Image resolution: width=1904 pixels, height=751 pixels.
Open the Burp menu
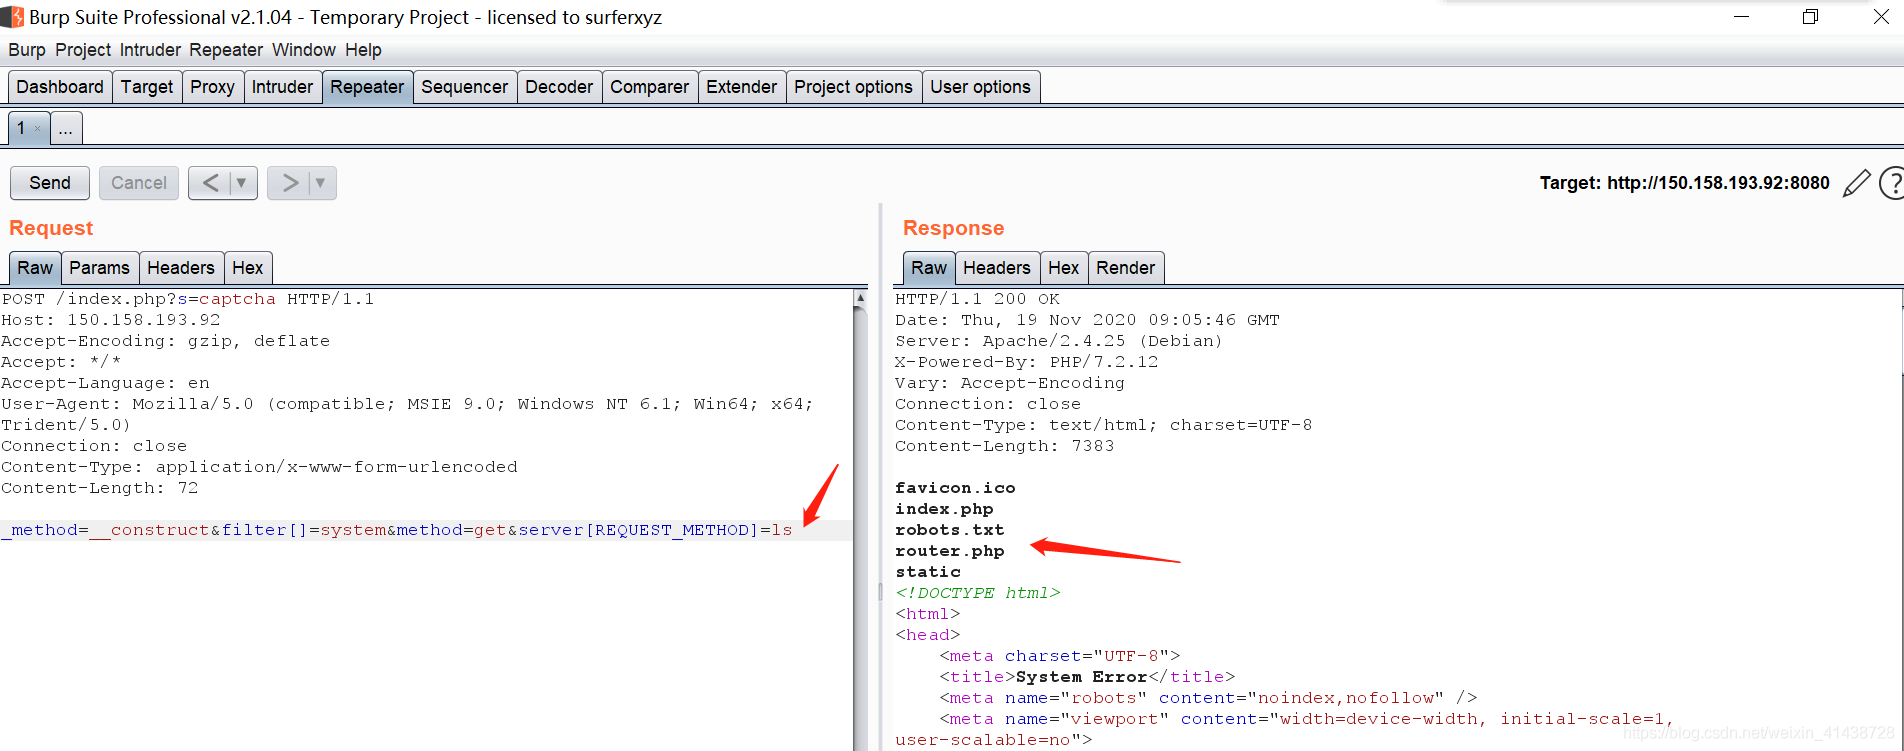[27, 50]
